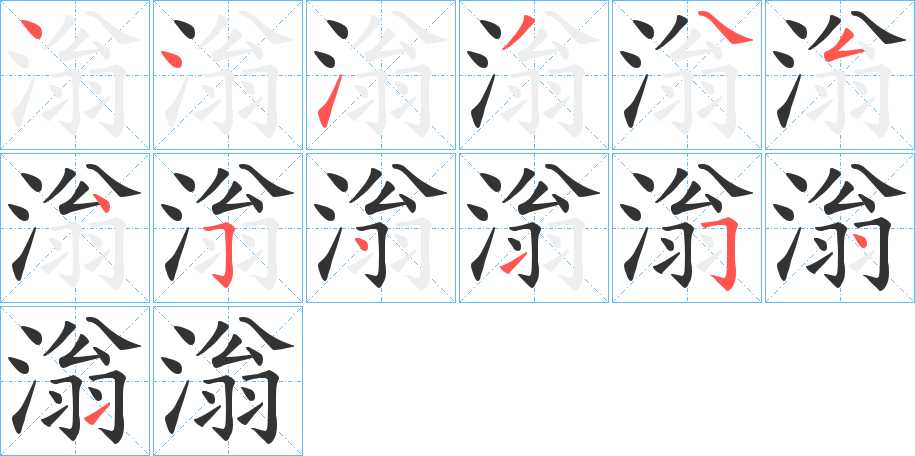Open the second stroke step frame
The width and height of the screenshot is (915, 456).
(228, 75)
